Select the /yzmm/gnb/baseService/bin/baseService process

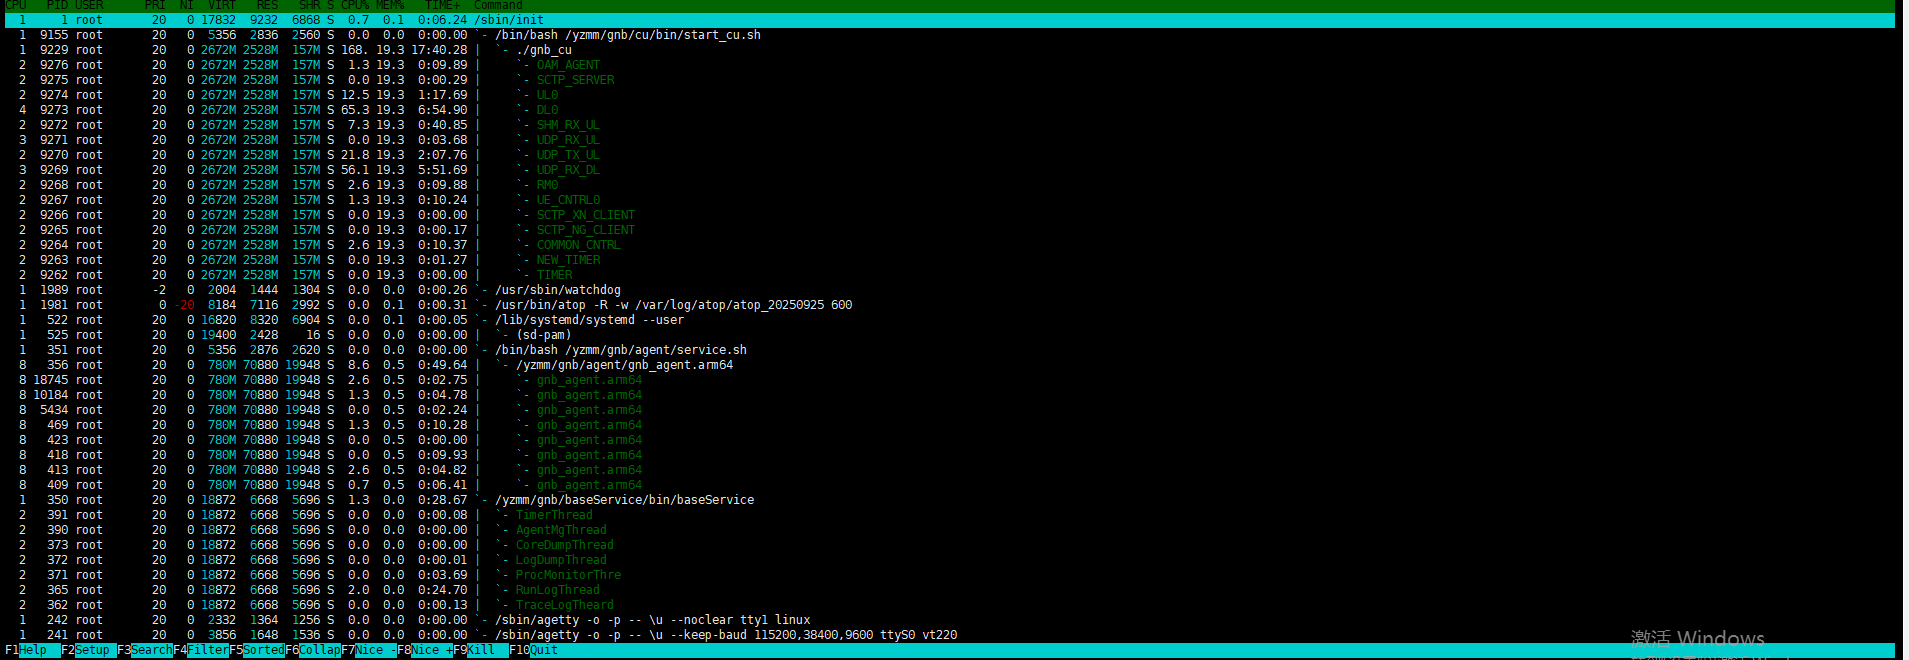pyautogui.click(x=624, y=500)
